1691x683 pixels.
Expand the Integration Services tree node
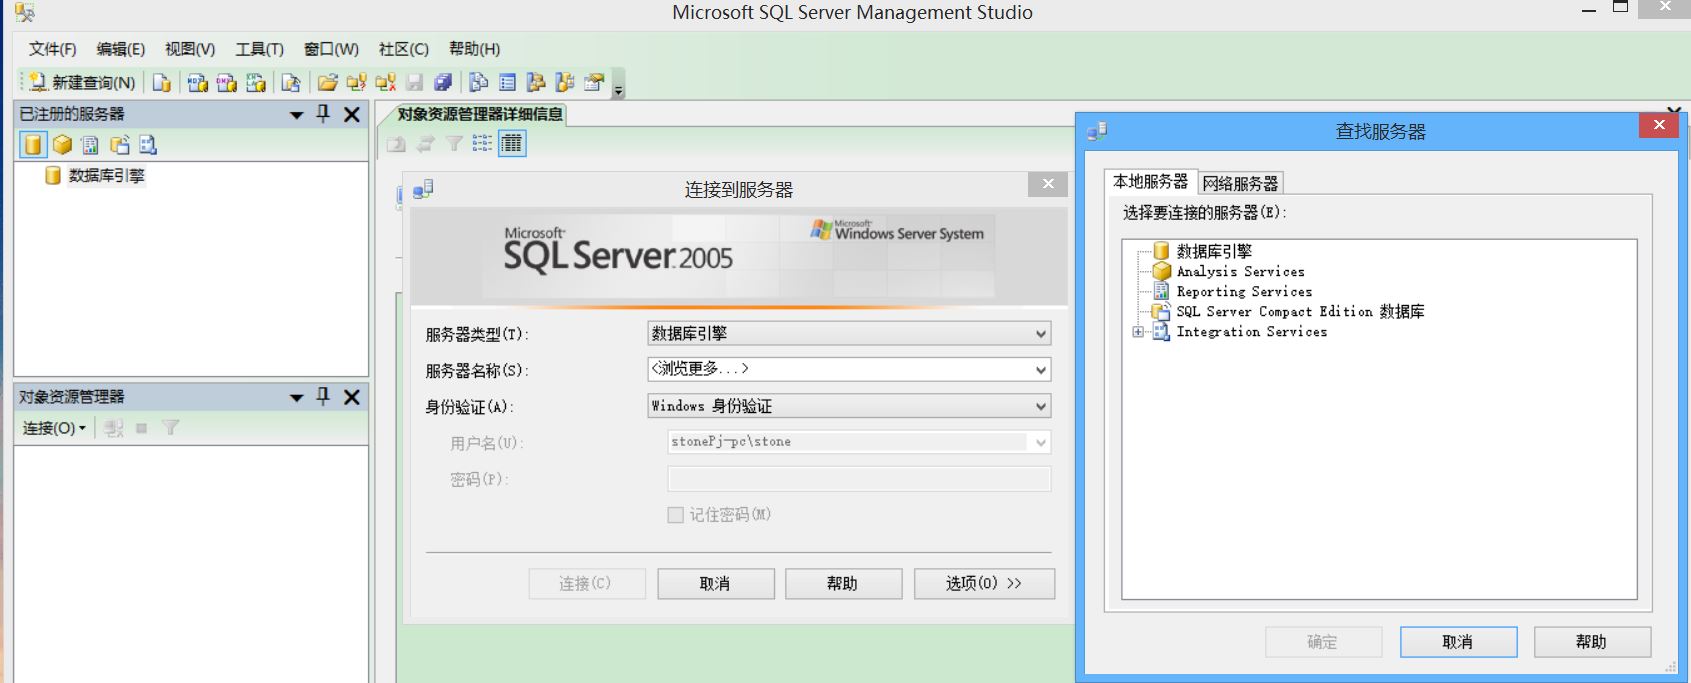pos(1138,332)
